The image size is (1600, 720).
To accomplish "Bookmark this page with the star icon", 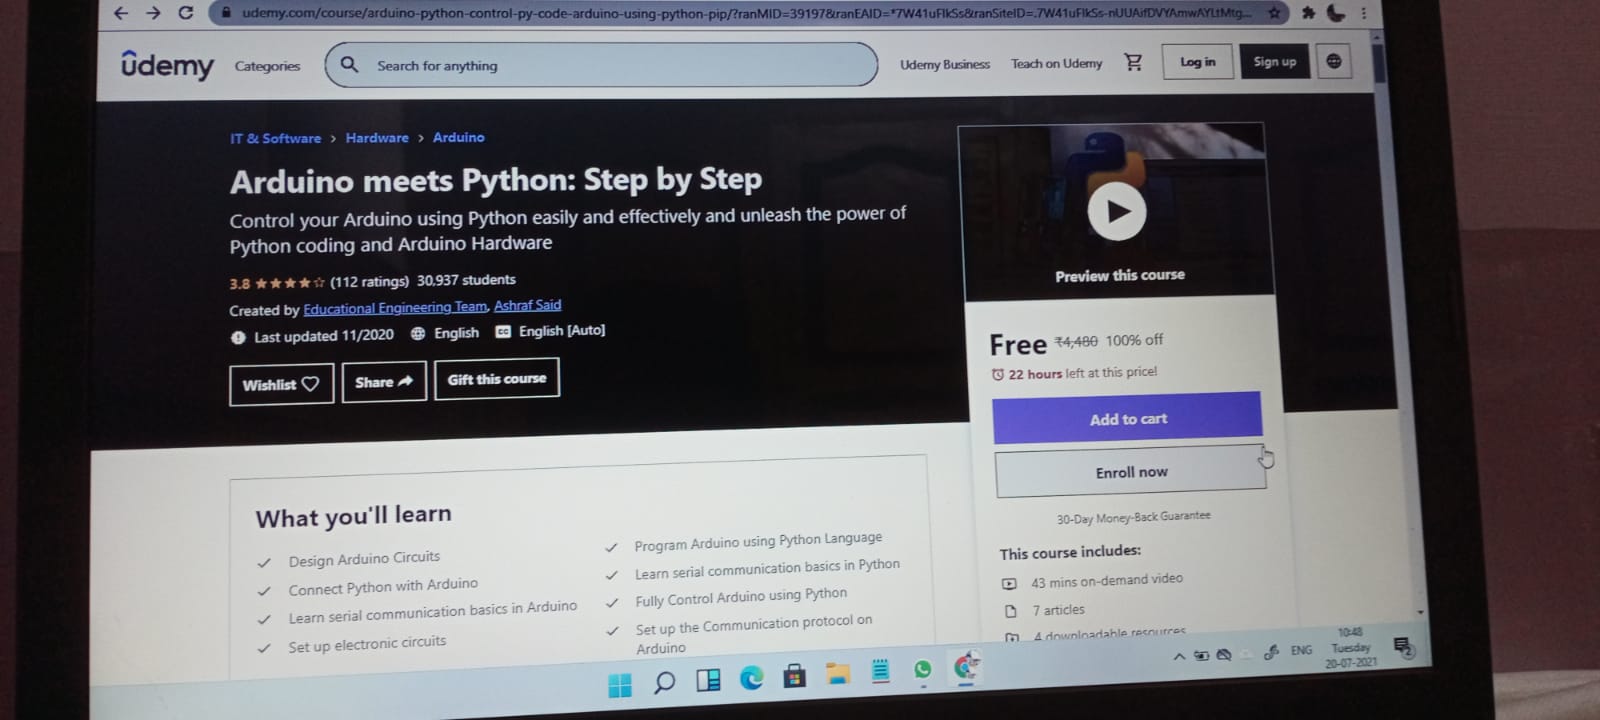I will 1274,13.
